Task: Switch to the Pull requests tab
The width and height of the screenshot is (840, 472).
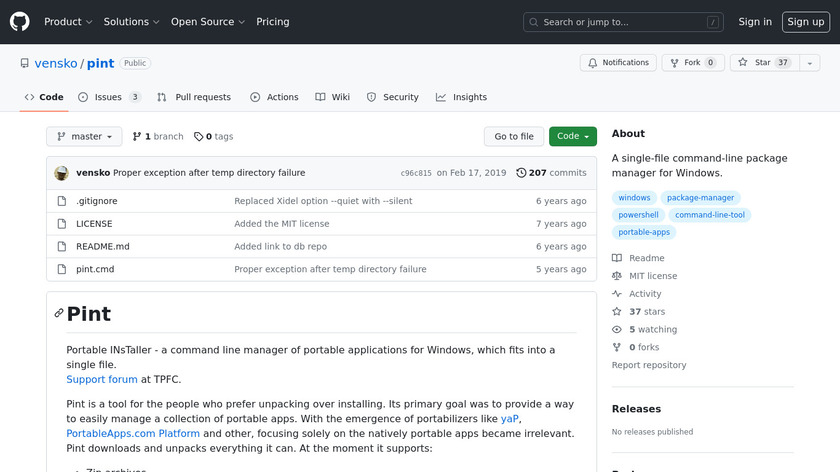Action: pyautogui.click(x=194, y=97)
